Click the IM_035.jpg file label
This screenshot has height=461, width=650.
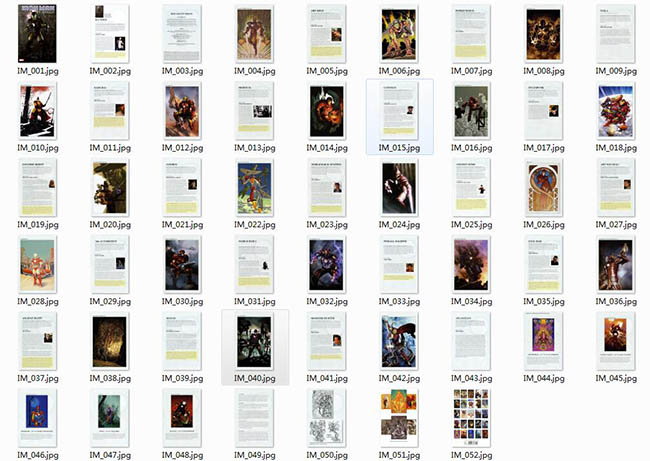[x=544, y=302]
